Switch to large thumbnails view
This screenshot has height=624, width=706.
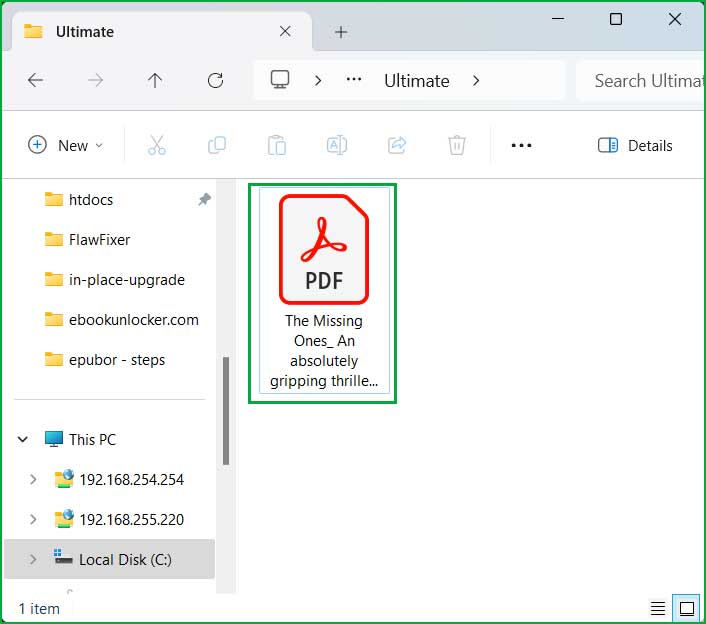pyautogui.click(x=687, y=608)
